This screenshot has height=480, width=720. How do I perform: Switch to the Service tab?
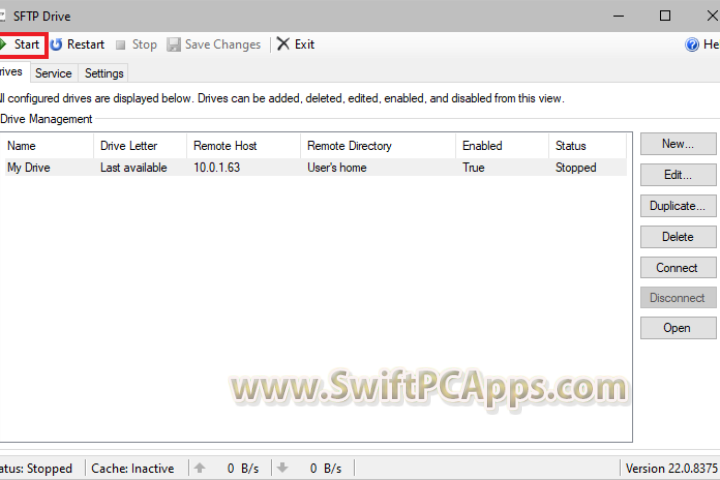tap(53, 73)
